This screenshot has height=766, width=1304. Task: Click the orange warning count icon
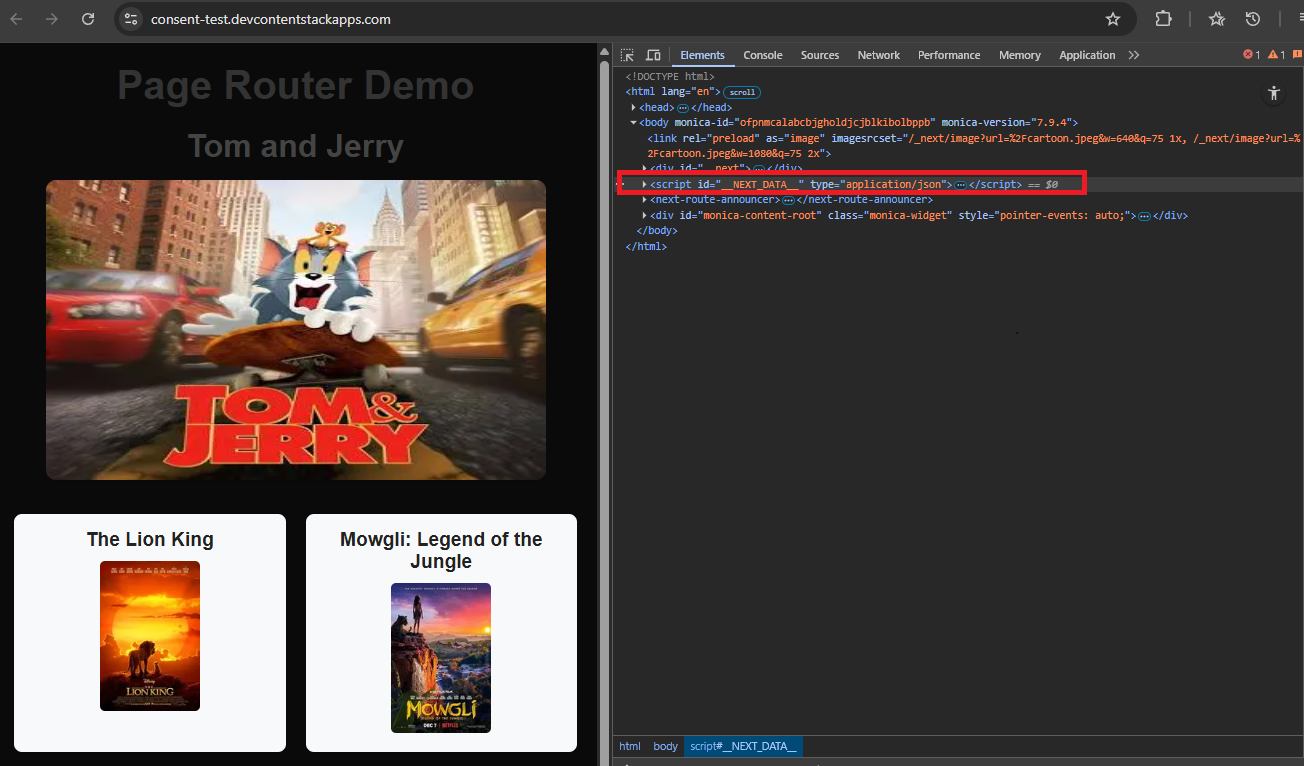(1273, 55)
